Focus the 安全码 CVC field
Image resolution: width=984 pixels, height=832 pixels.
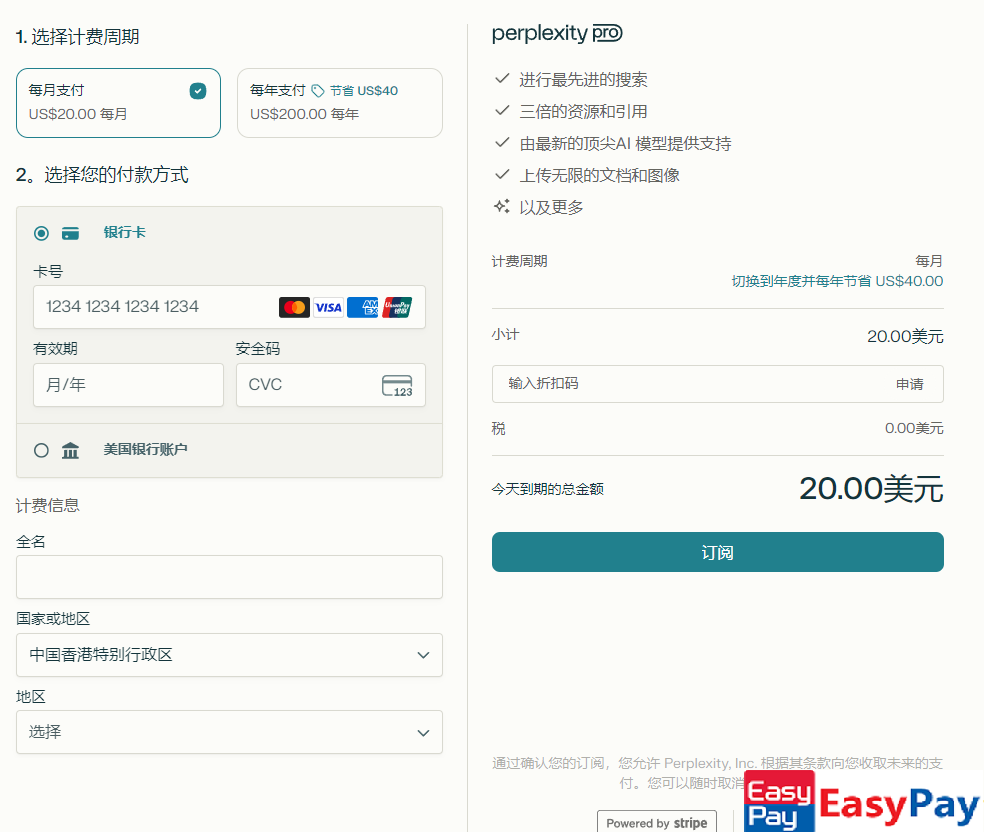(331, 385)
